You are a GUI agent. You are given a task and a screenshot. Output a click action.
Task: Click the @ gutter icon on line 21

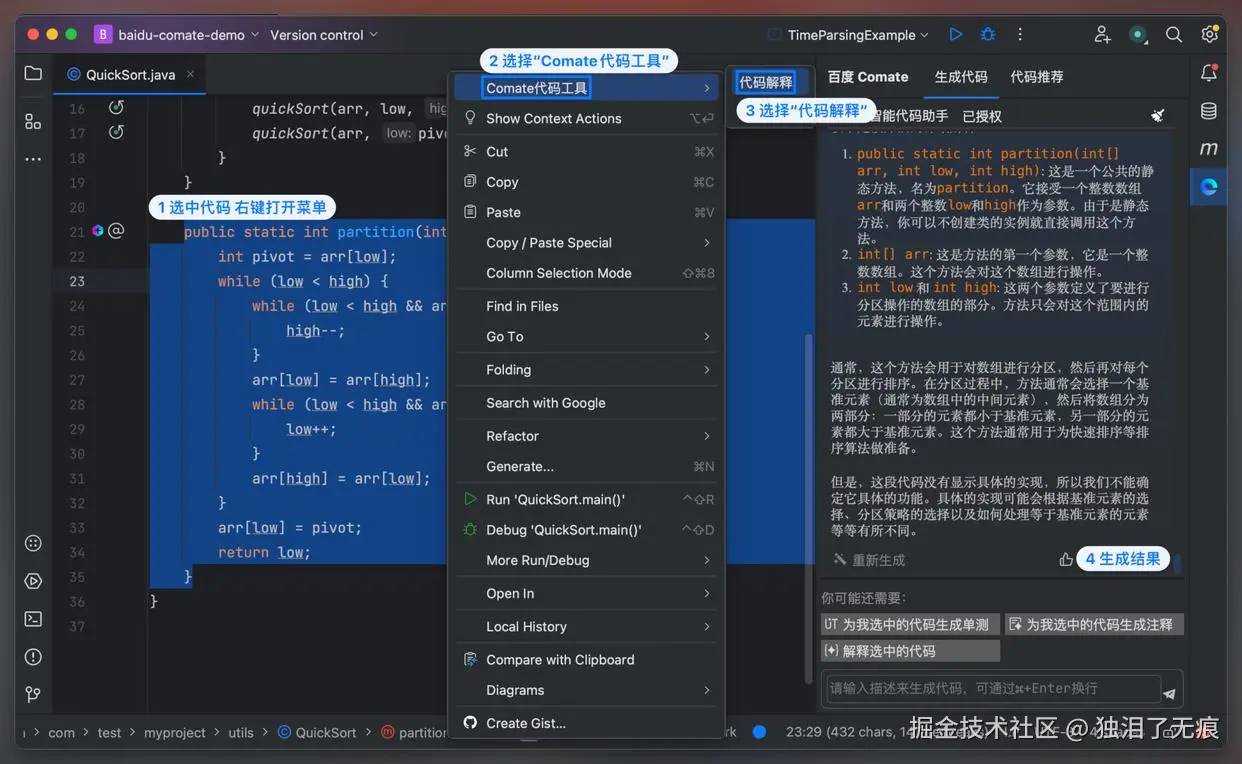(x=116, y=230)
